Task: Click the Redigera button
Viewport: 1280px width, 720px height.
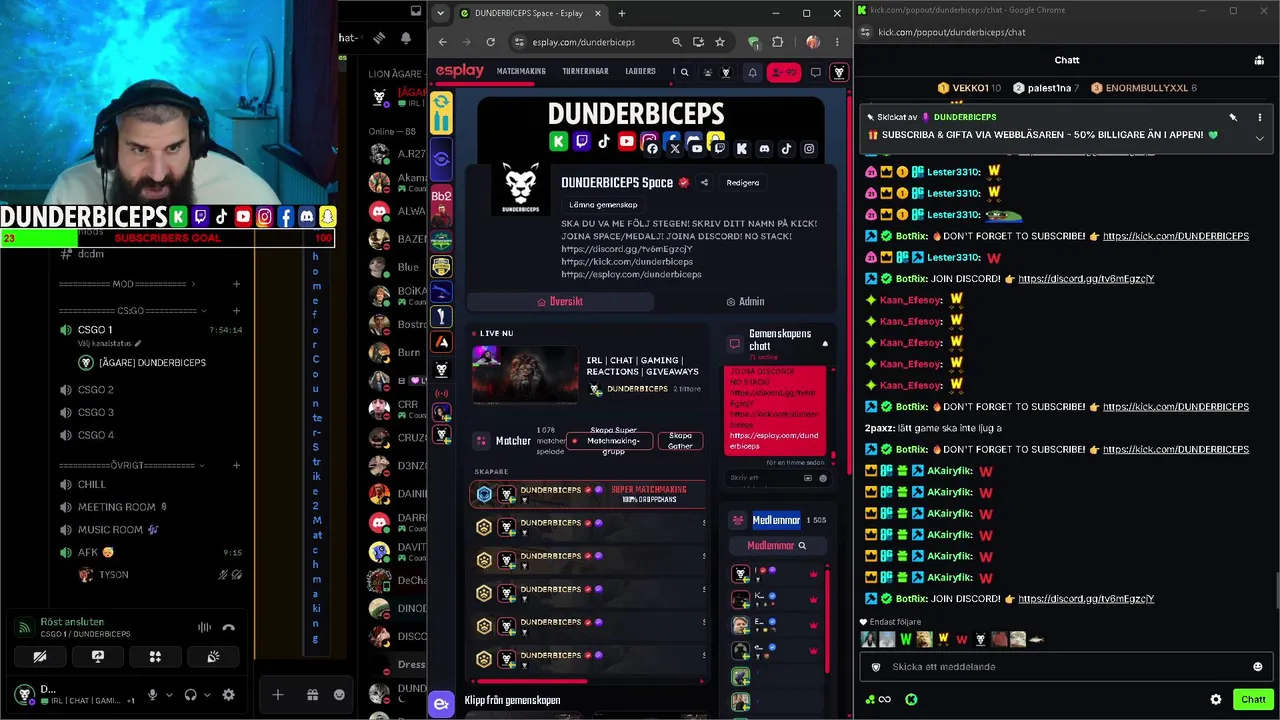Action: point(742,183)
